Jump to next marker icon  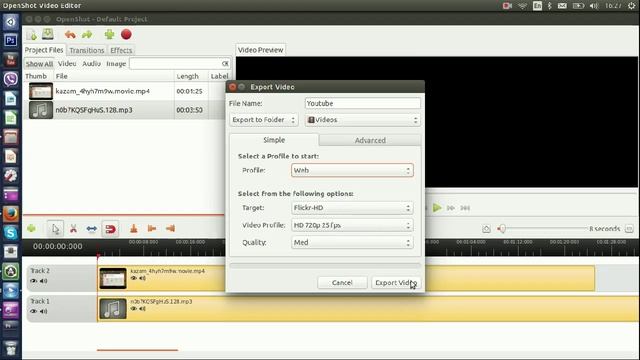tap(170, 229)
